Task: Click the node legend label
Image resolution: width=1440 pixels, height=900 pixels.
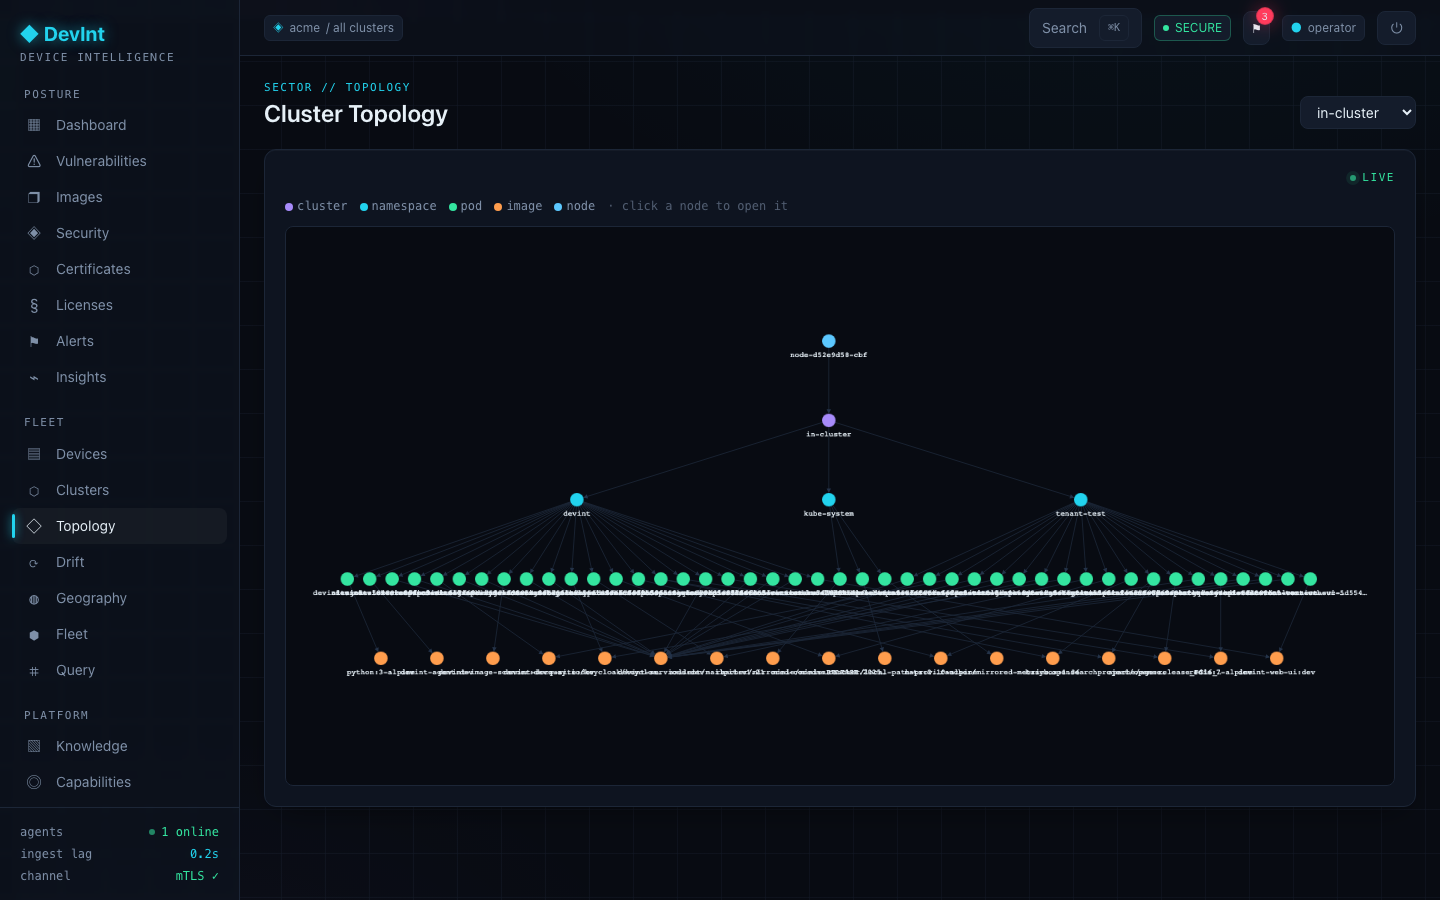Action: (580, 206)
